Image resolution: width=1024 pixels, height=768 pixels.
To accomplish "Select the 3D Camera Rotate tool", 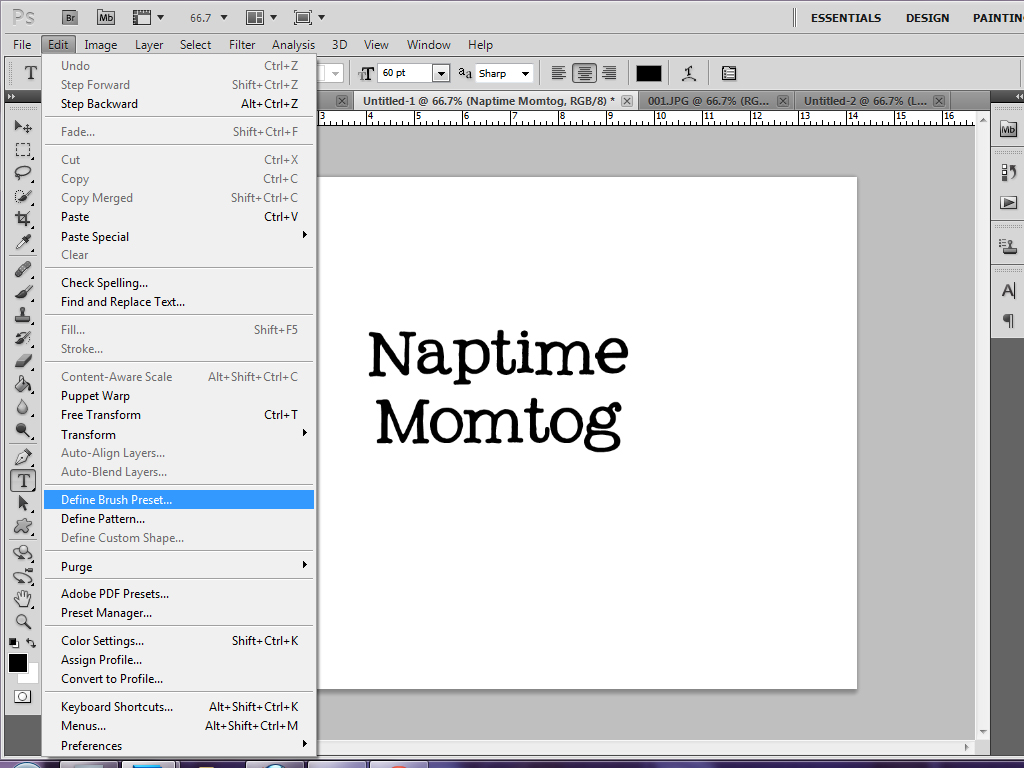I will (23, 577).
